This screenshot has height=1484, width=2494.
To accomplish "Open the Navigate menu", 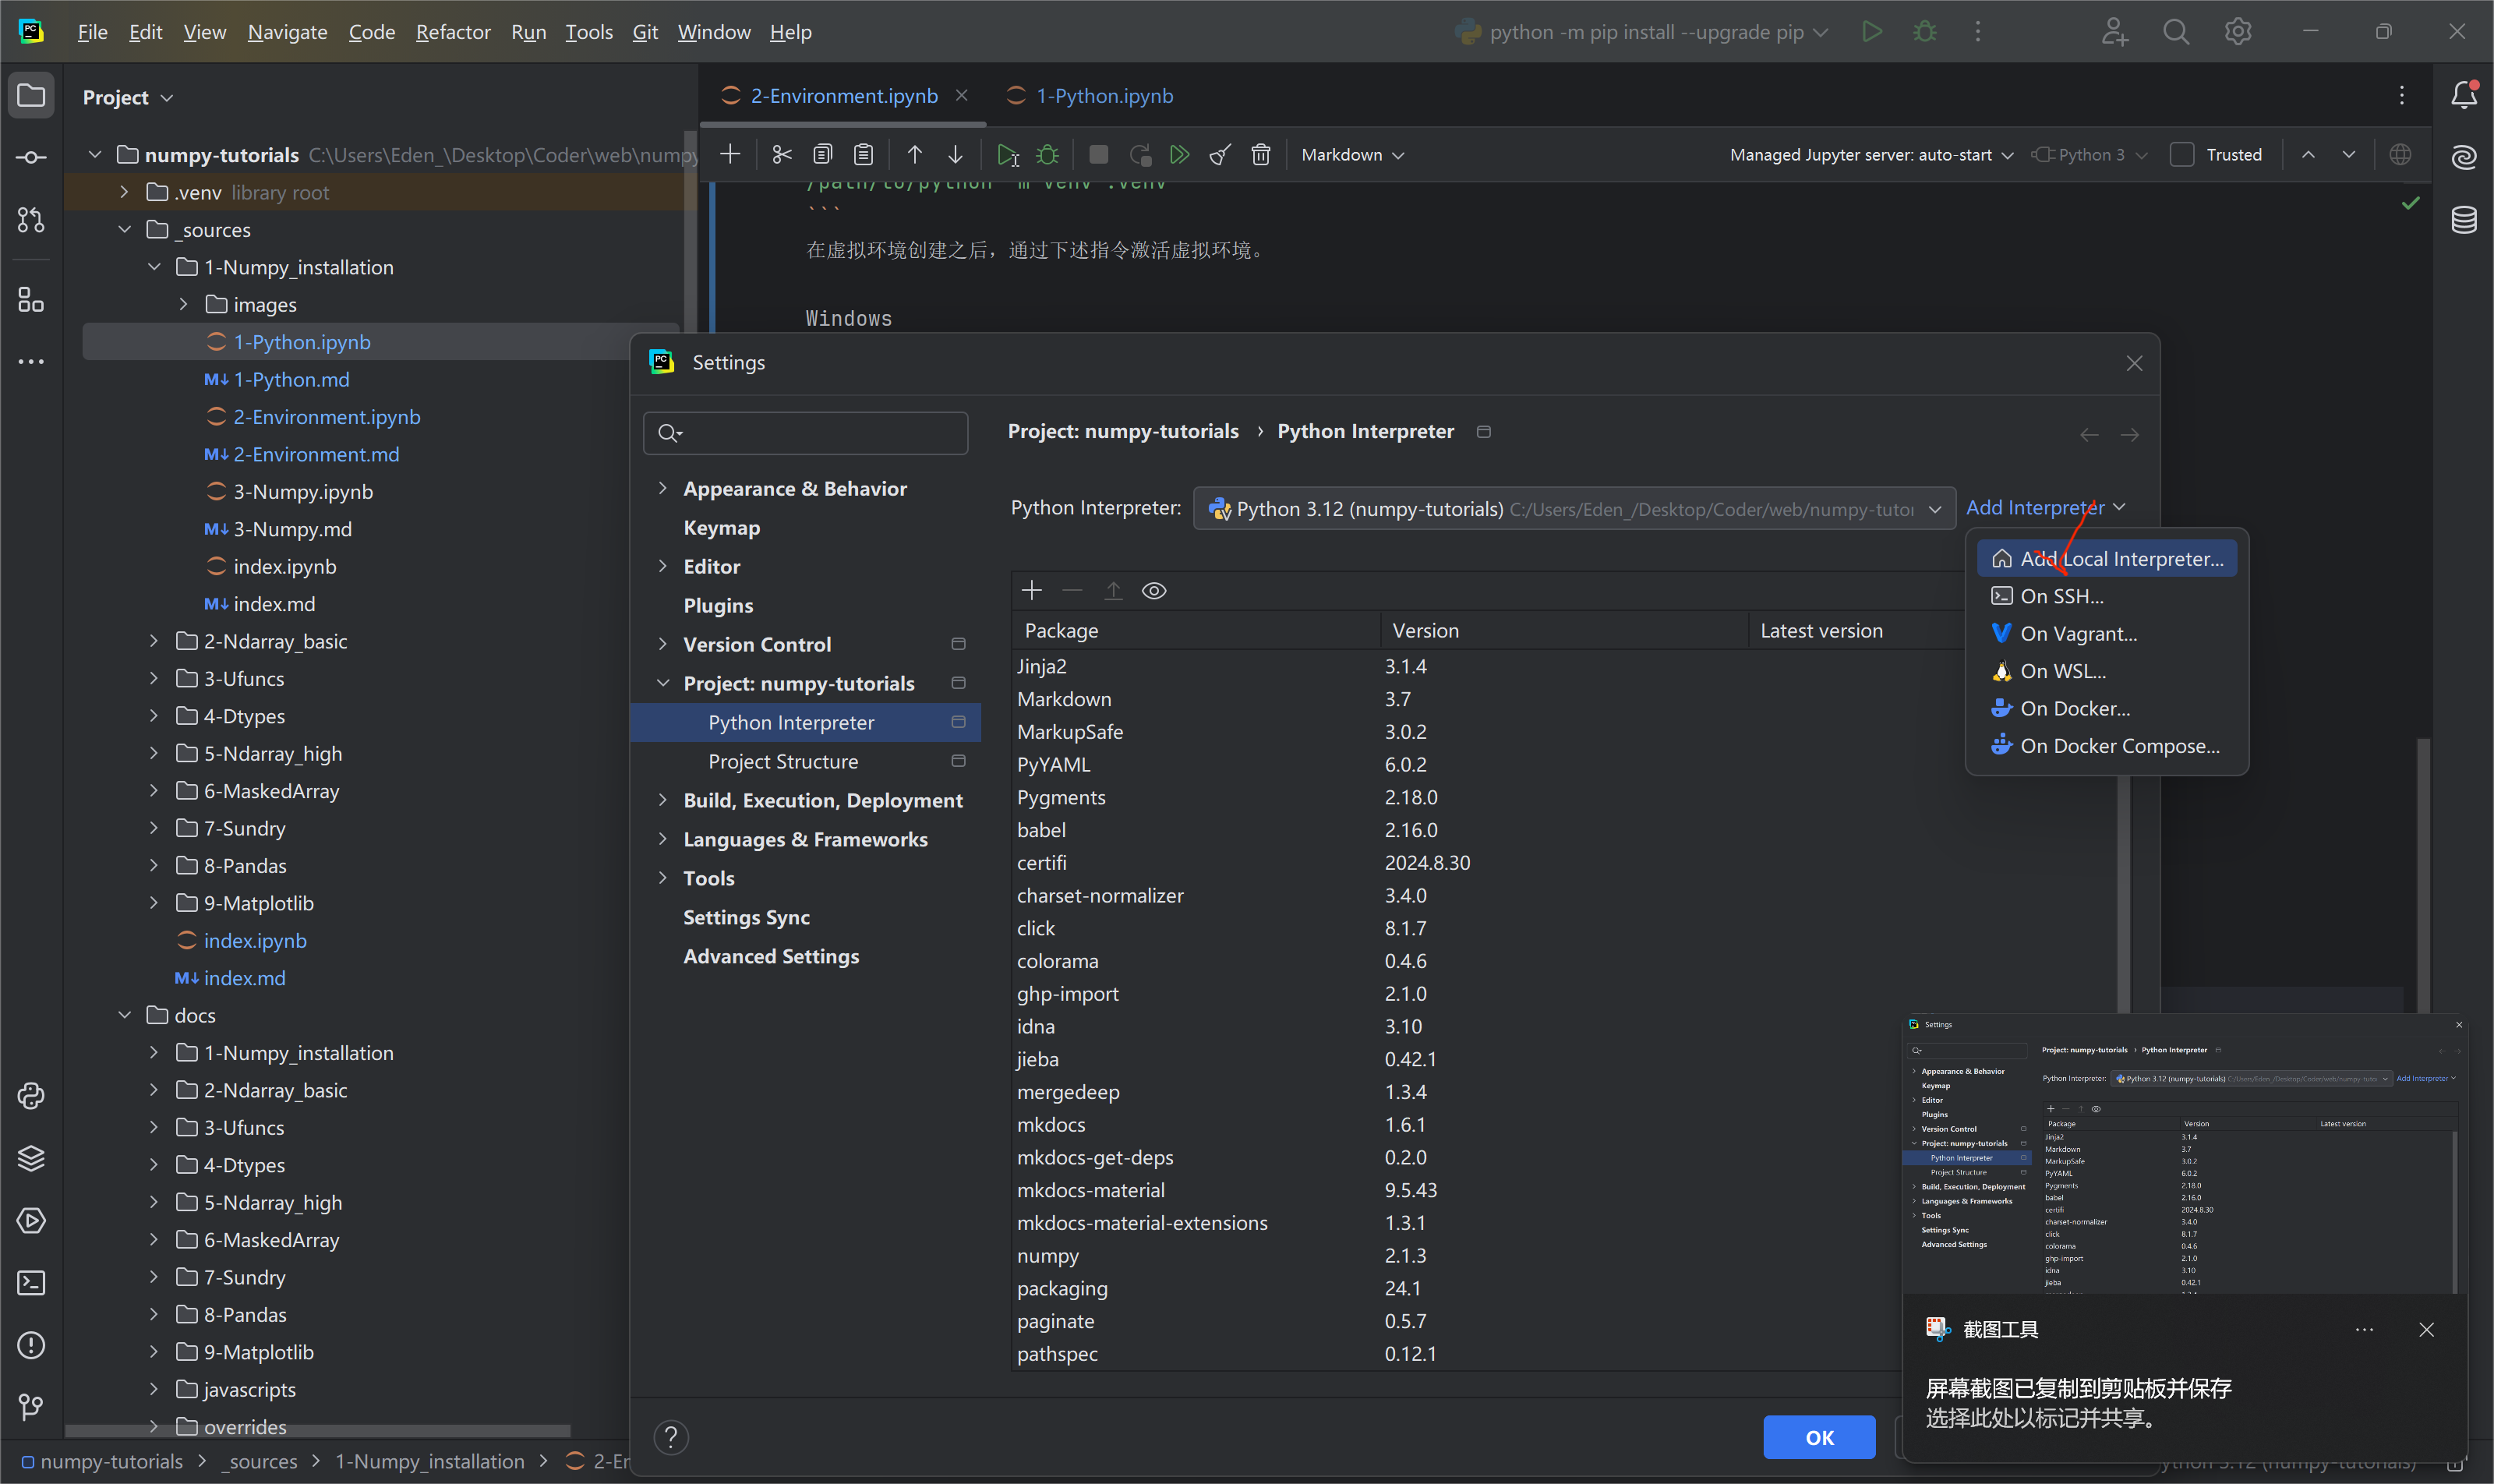I will tap(287, 32).
